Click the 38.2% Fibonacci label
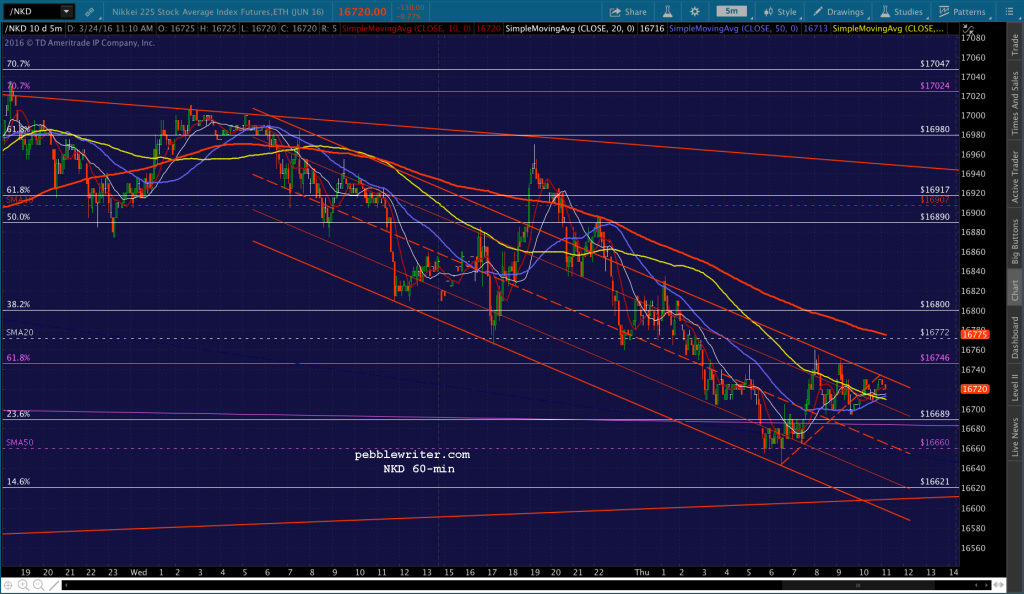This screenshot has width=1024, height=594. point(18,304)
